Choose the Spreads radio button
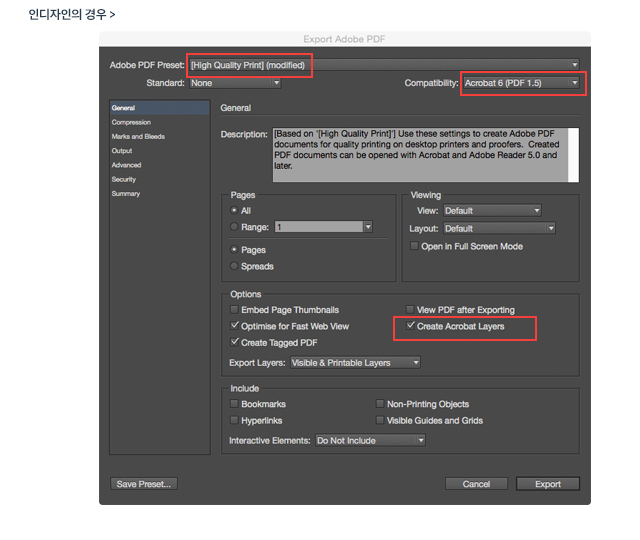640x540 pixels. pos(234,266)
